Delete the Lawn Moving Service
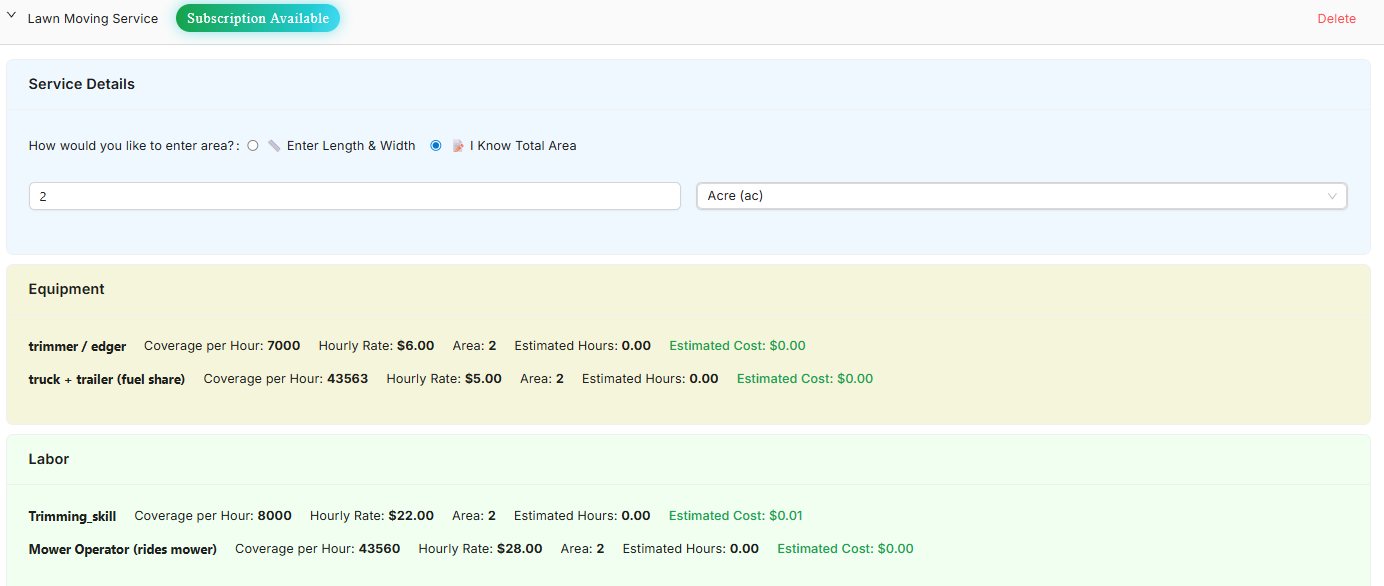This screenshot has width=1384, height=586. pos(1336,19)
